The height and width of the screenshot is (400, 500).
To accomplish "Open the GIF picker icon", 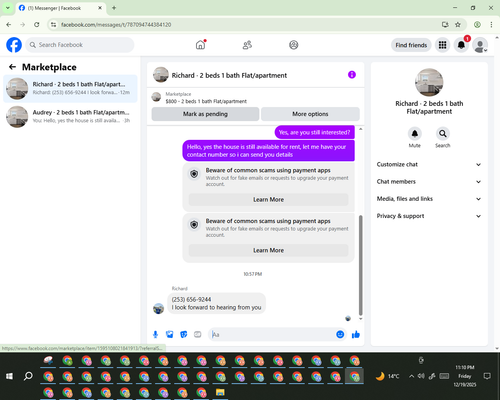I will coord(198,334).
